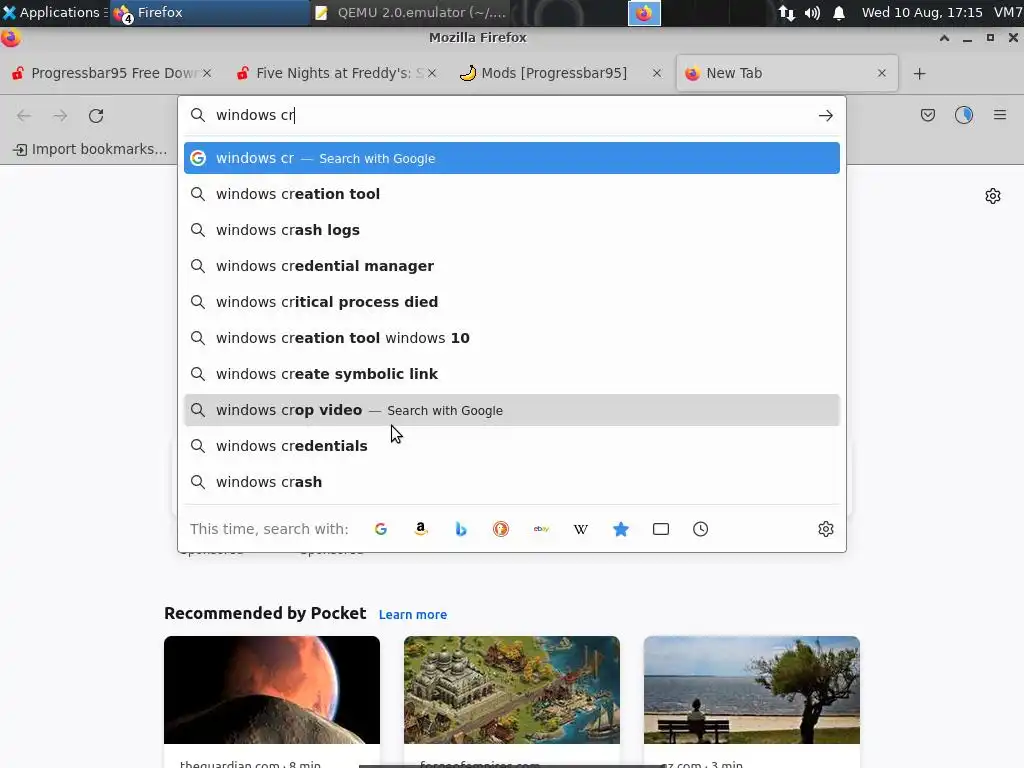The width and height of the screenshot is (1024, 768).
Task: Choose suggestion 'windows crash logs'
Action: coord(512,230)
